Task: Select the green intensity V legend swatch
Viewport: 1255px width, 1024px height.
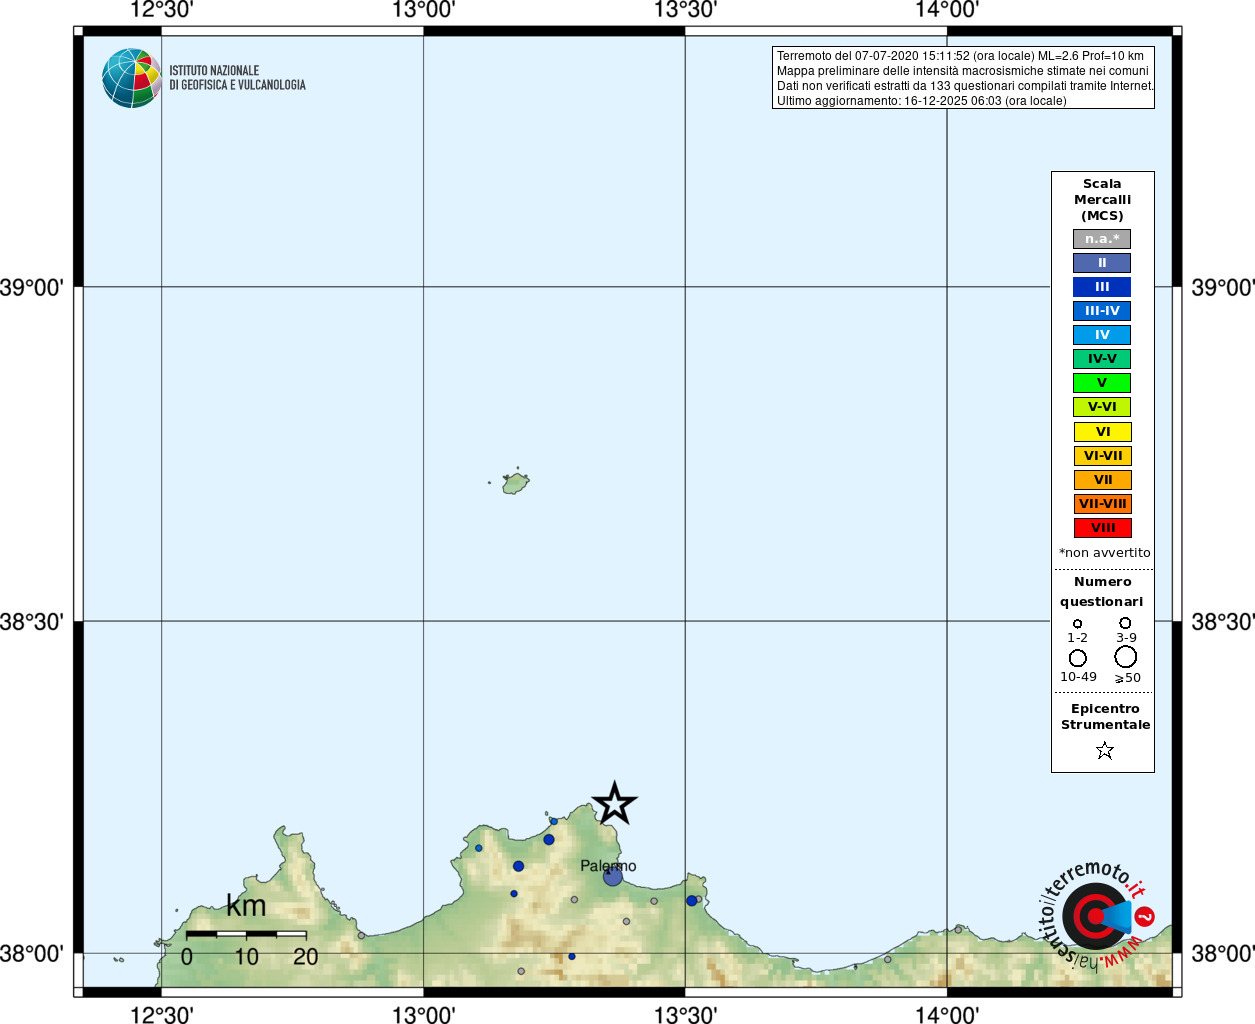Action: click(x=1102, y=383)
